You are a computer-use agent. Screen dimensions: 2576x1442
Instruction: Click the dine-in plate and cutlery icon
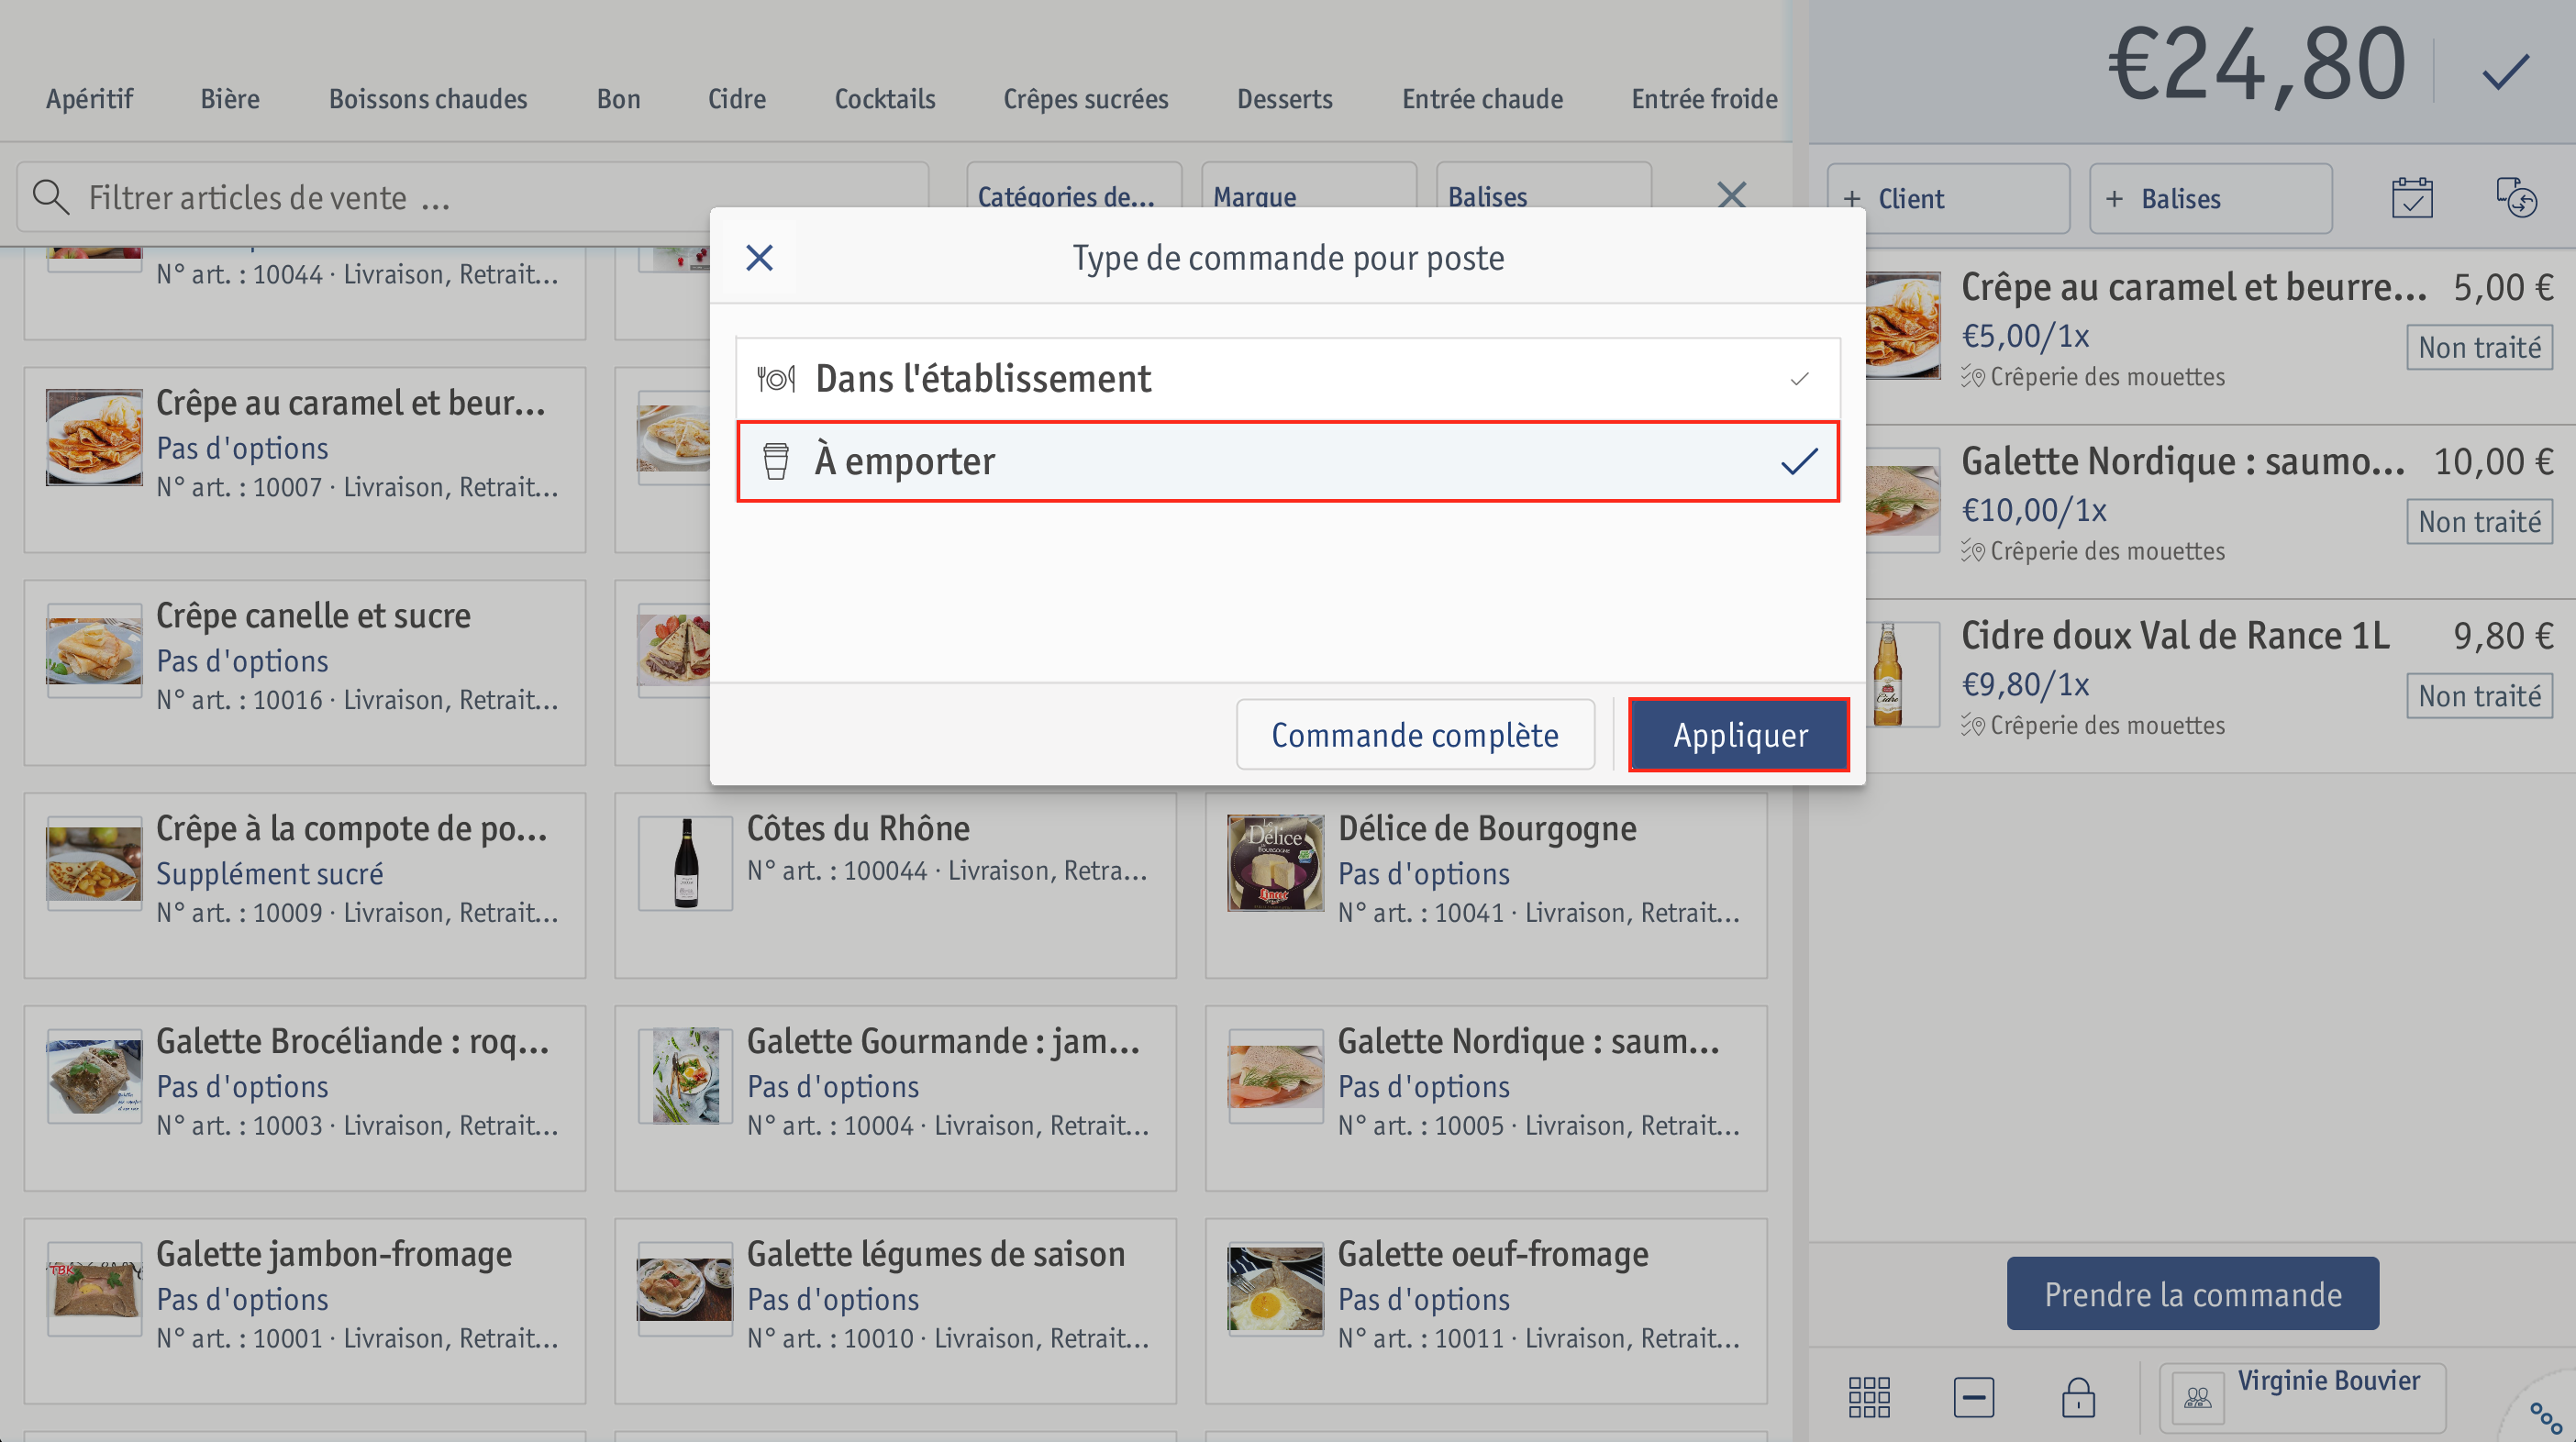(x=775, y=379)
